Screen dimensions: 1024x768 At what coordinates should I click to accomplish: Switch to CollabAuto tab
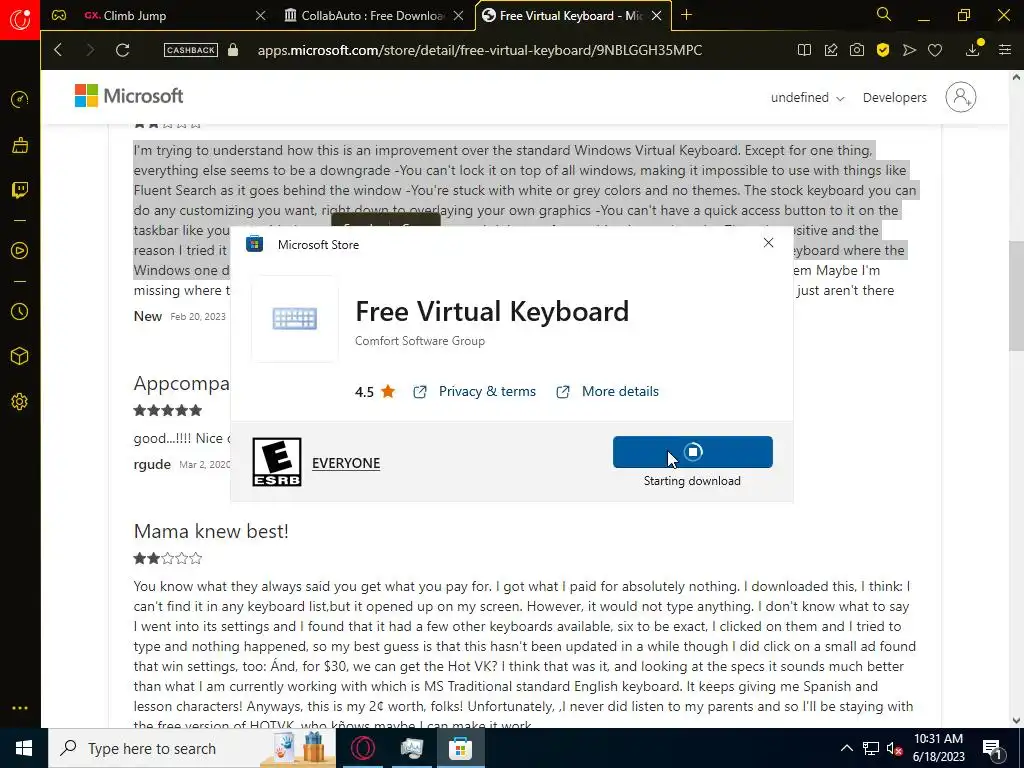(x=372, y=16)
